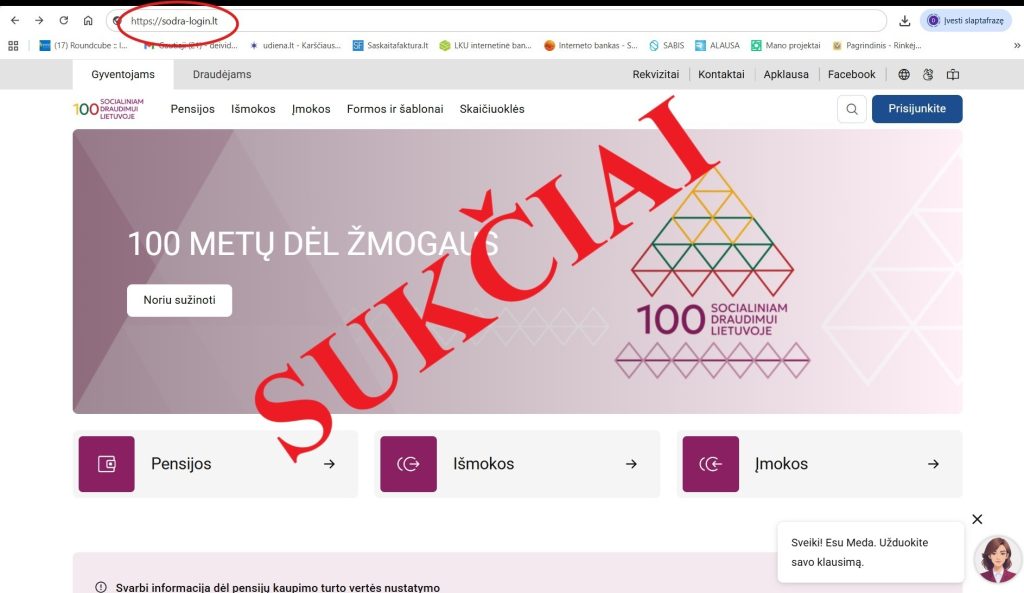Click the browser back arrow
Viewport: 1024px width, 593px height.
15,20
